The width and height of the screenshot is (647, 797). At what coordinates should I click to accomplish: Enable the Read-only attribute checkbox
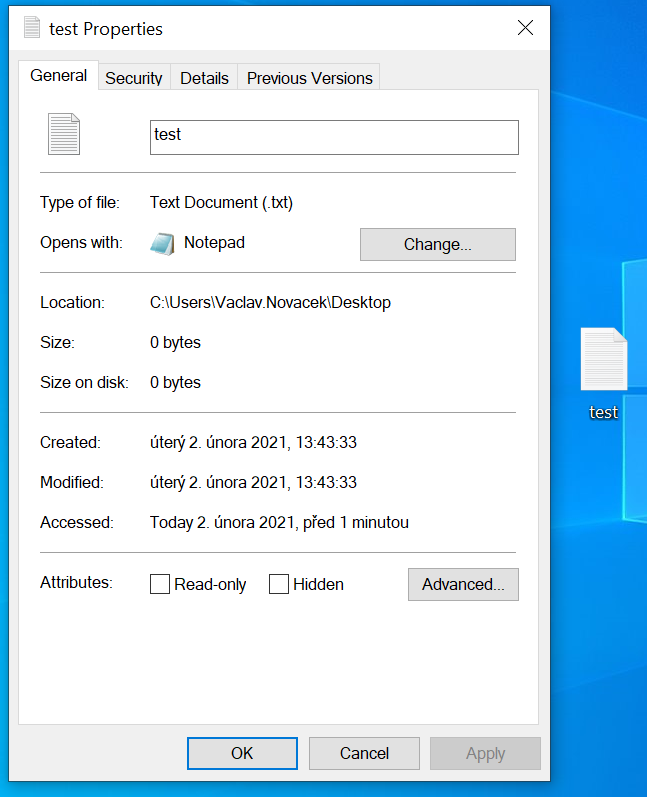tap(160, 584)
